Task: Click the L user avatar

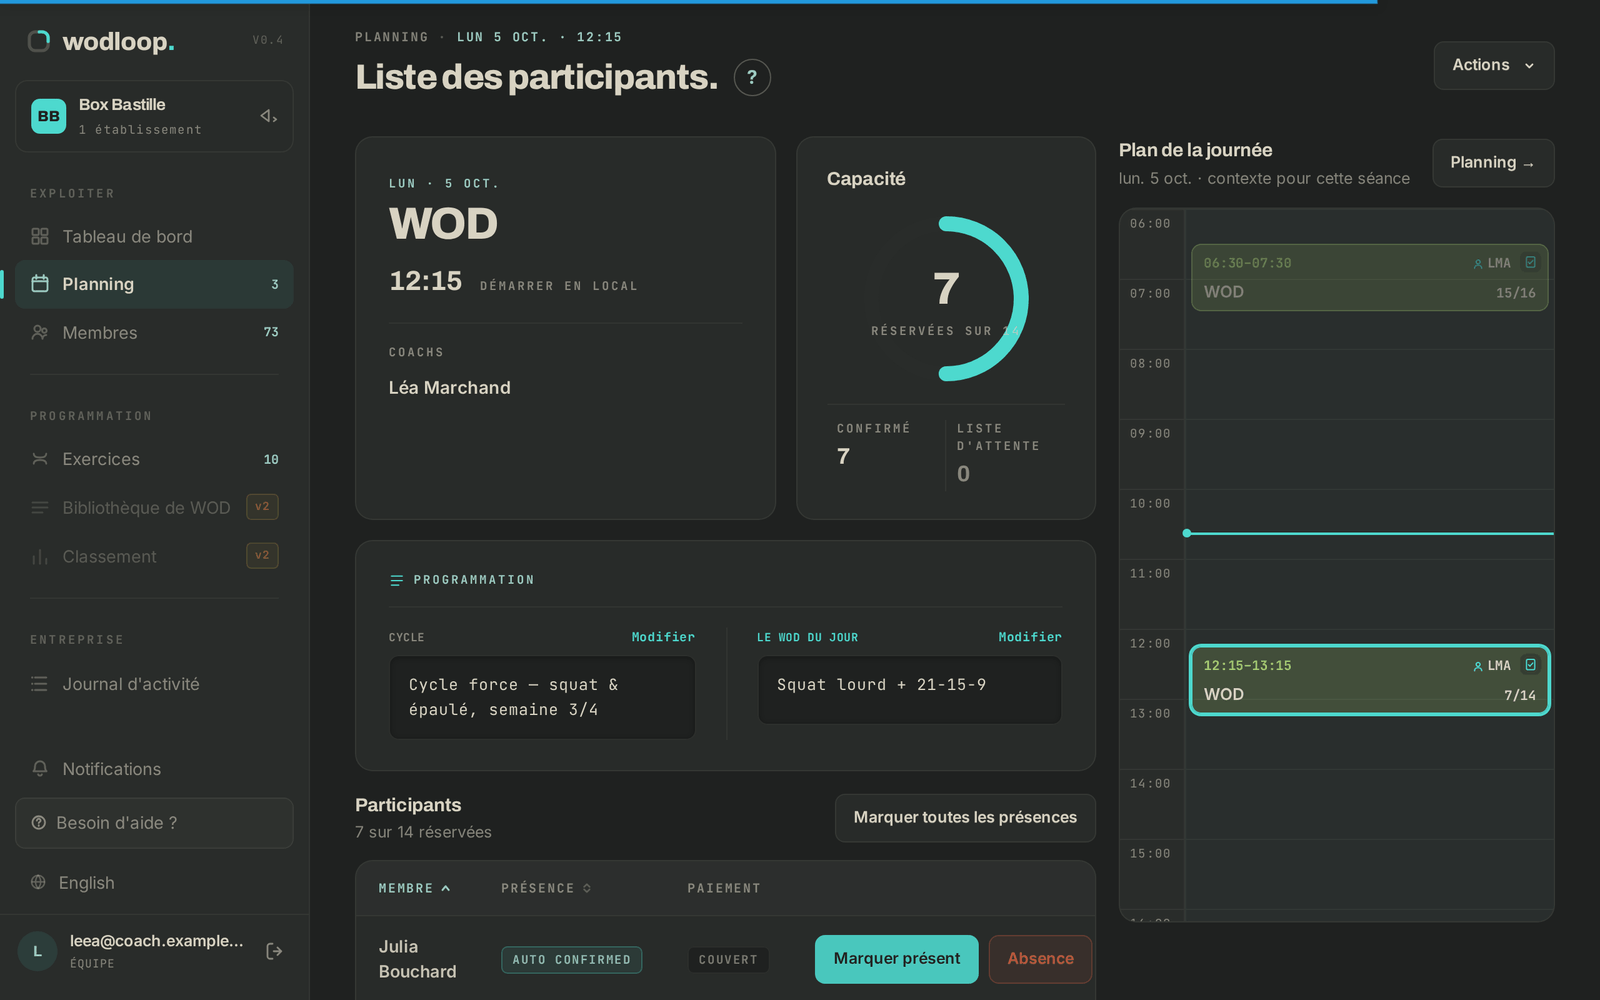Action: tap(38, 951)
